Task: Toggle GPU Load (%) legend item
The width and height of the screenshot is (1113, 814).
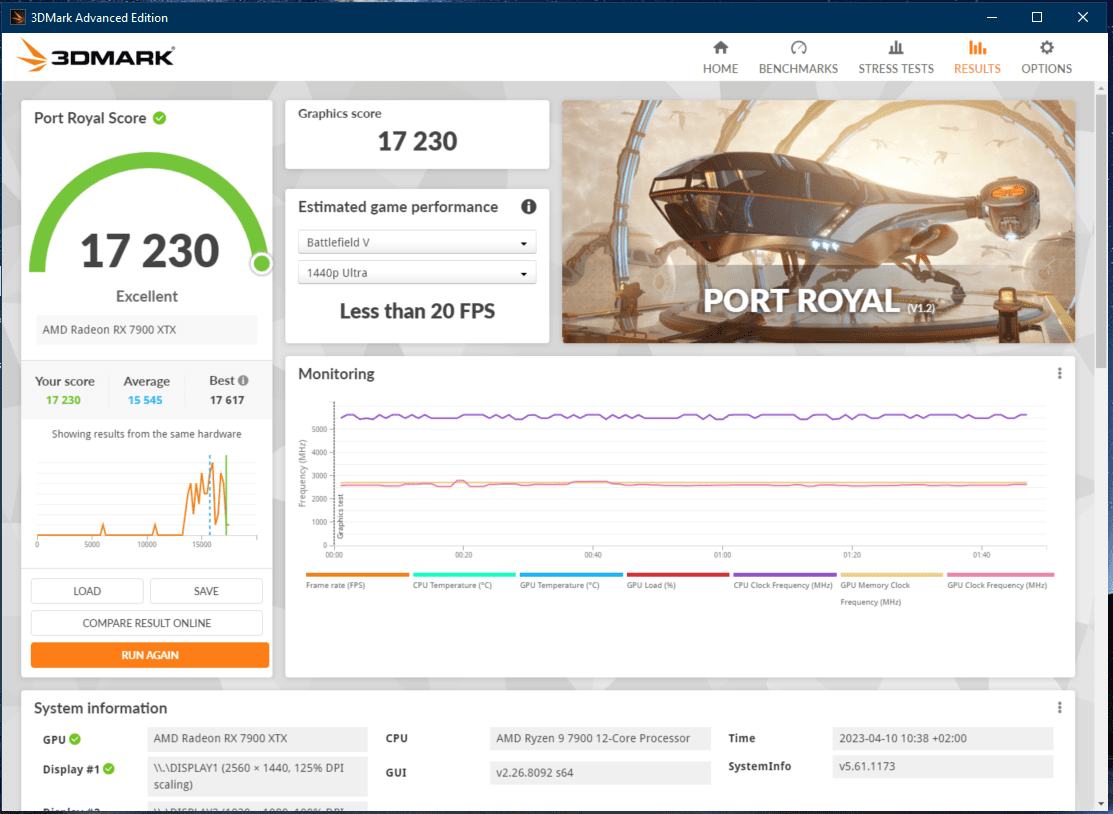Action: (x=678, y=581)
